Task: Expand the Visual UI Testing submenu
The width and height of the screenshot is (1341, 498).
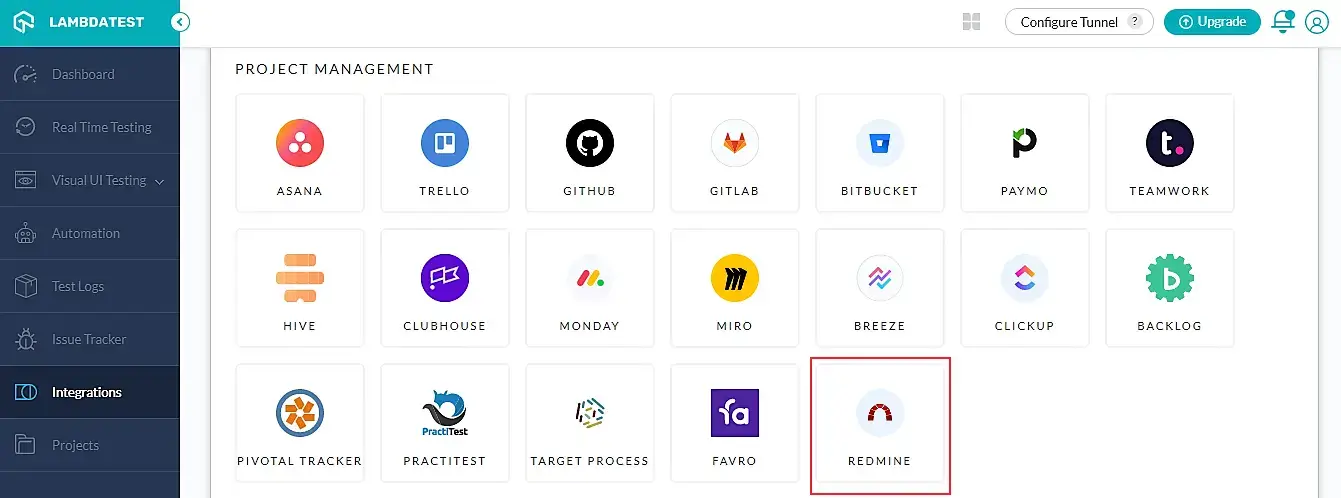Action: pos(160,181)
